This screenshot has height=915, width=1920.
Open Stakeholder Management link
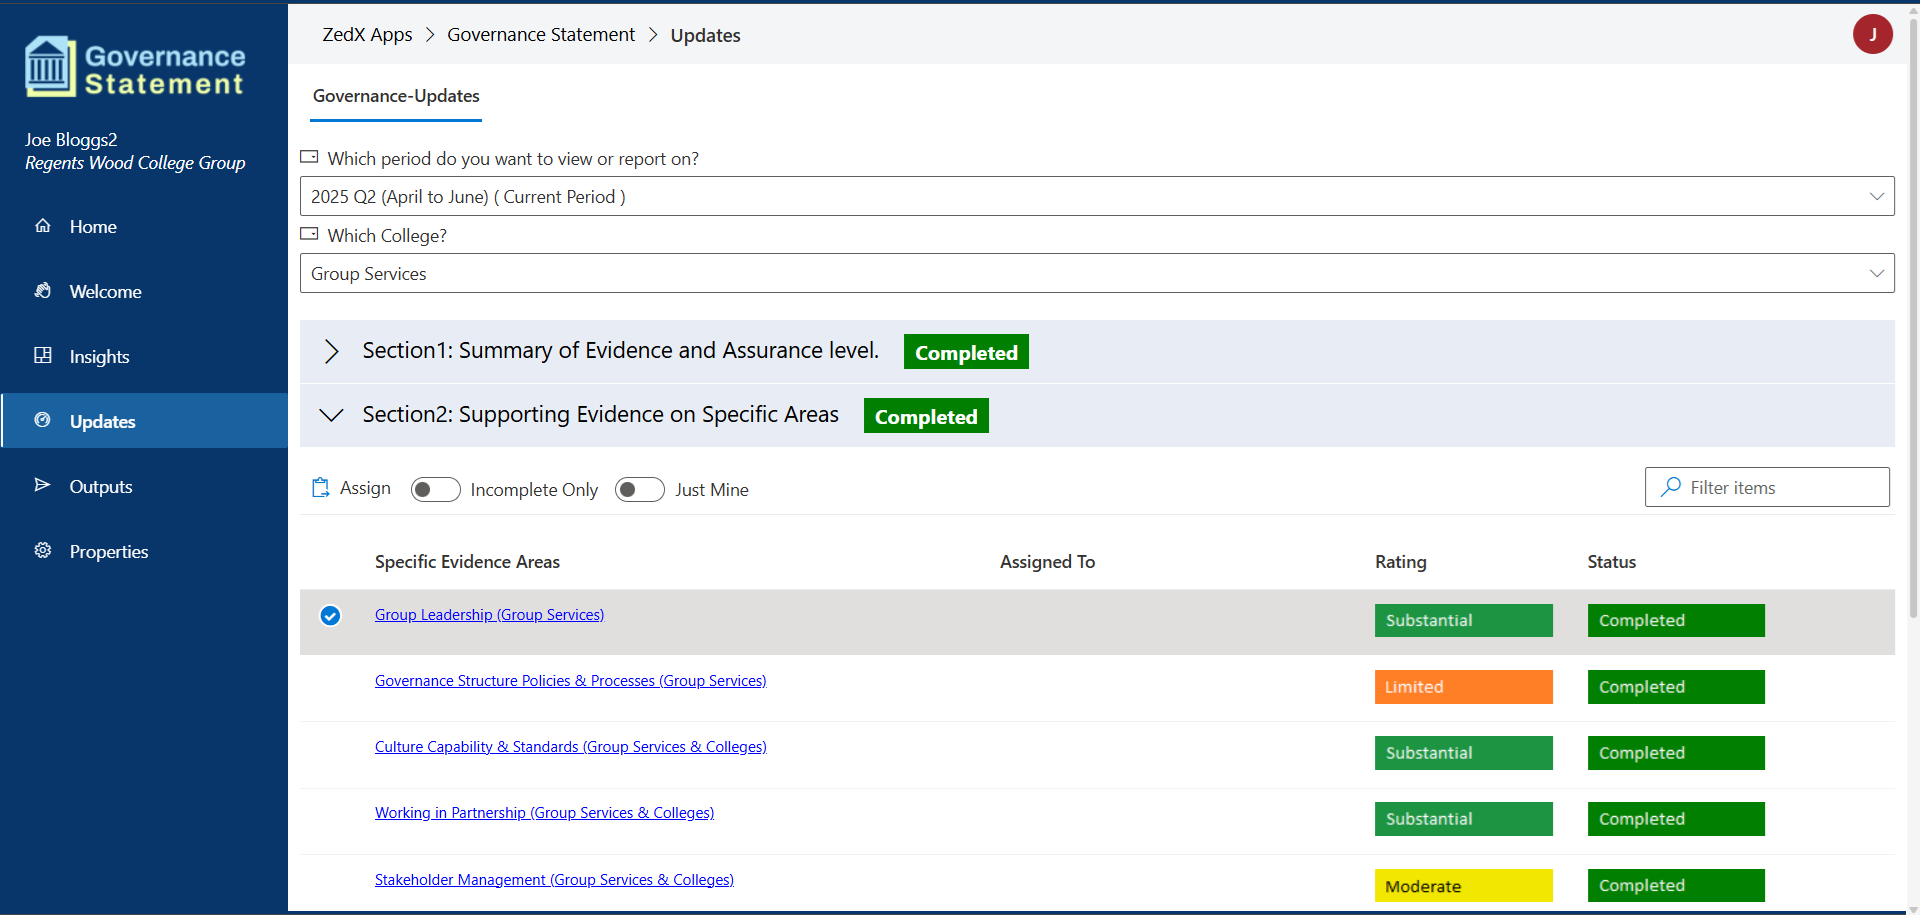[554, 880]
